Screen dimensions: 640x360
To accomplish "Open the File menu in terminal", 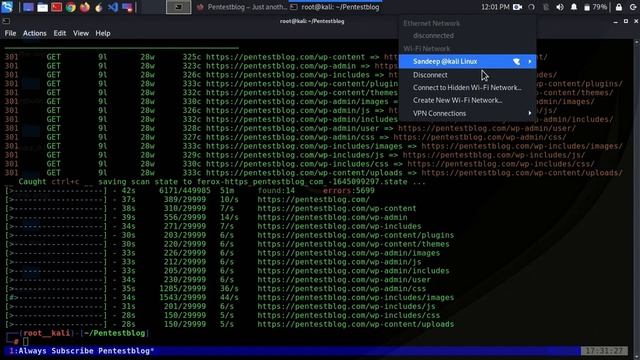I will click(x=10, y=33).
